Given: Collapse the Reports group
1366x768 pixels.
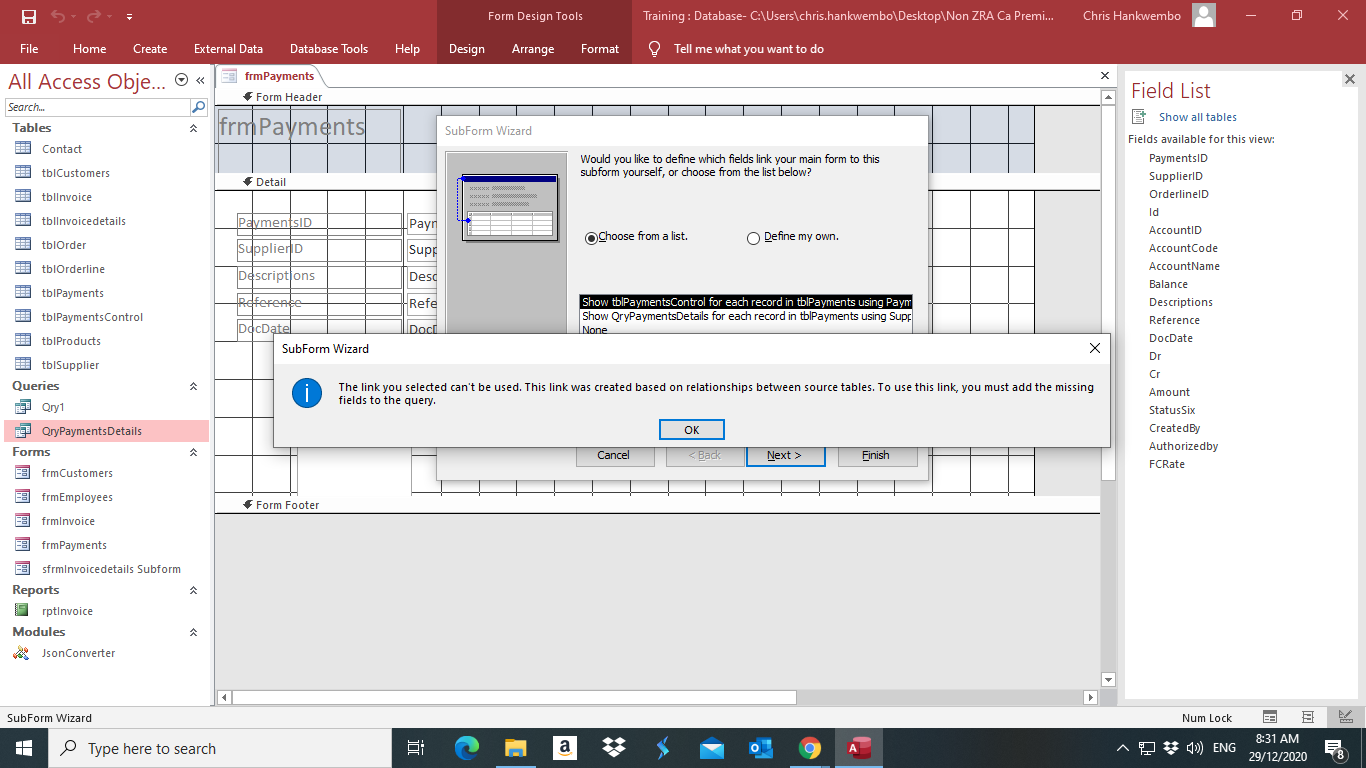Looking at the screenshot, I should [x=193, y=590].
